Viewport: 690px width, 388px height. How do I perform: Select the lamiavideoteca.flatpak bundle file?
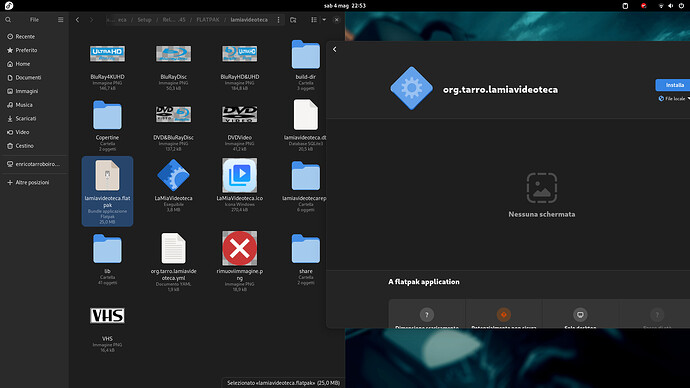point(107,191)
